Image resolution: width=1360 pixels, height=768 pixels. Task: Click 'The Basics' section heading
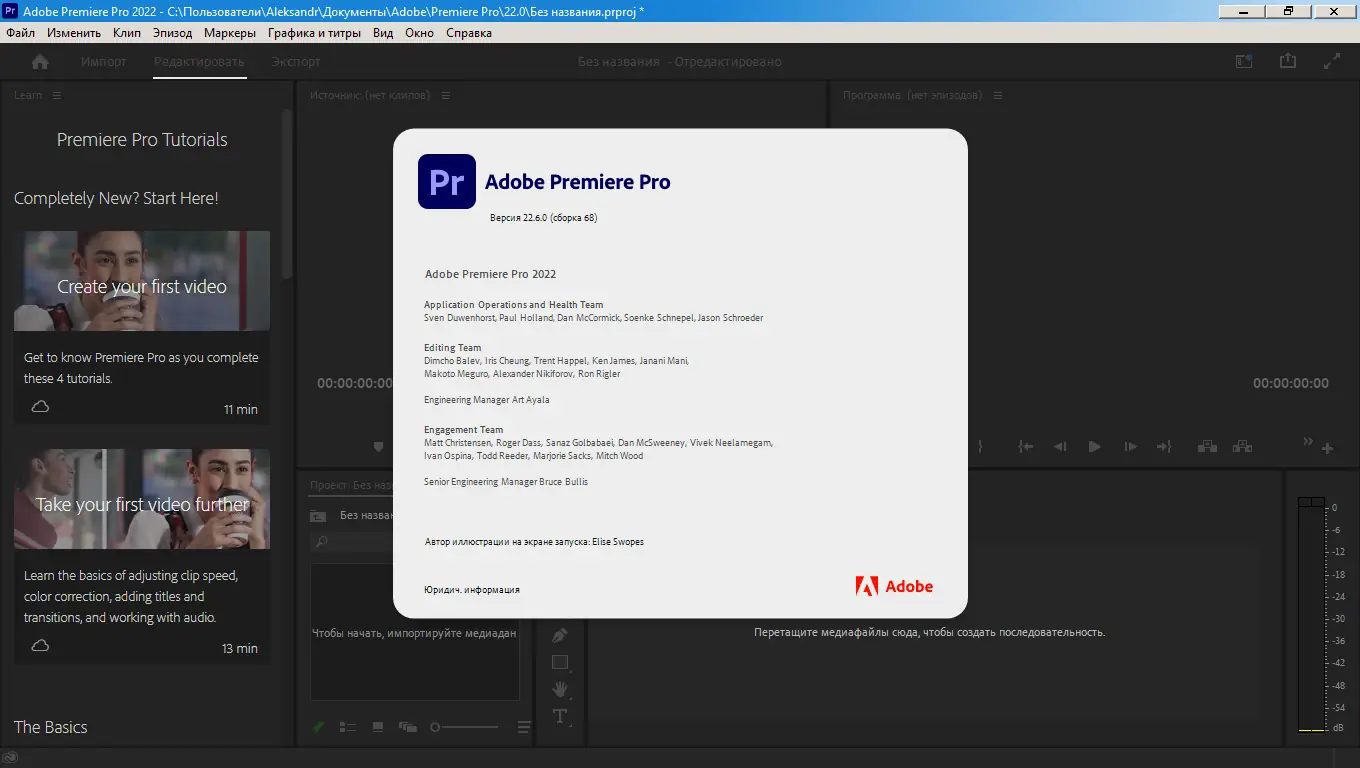pyautogui.click(x=51, y=727)
